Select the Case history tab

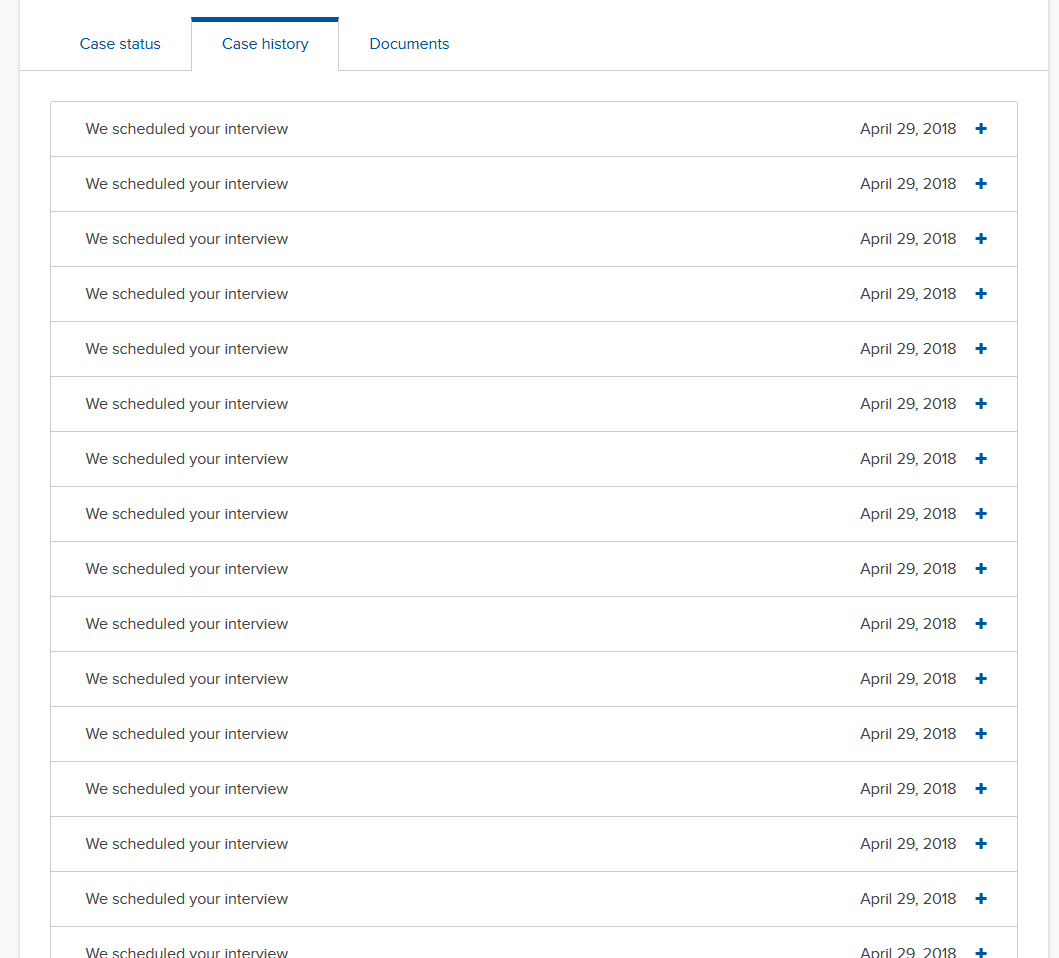pyautogui.click(x=265, y=44)
